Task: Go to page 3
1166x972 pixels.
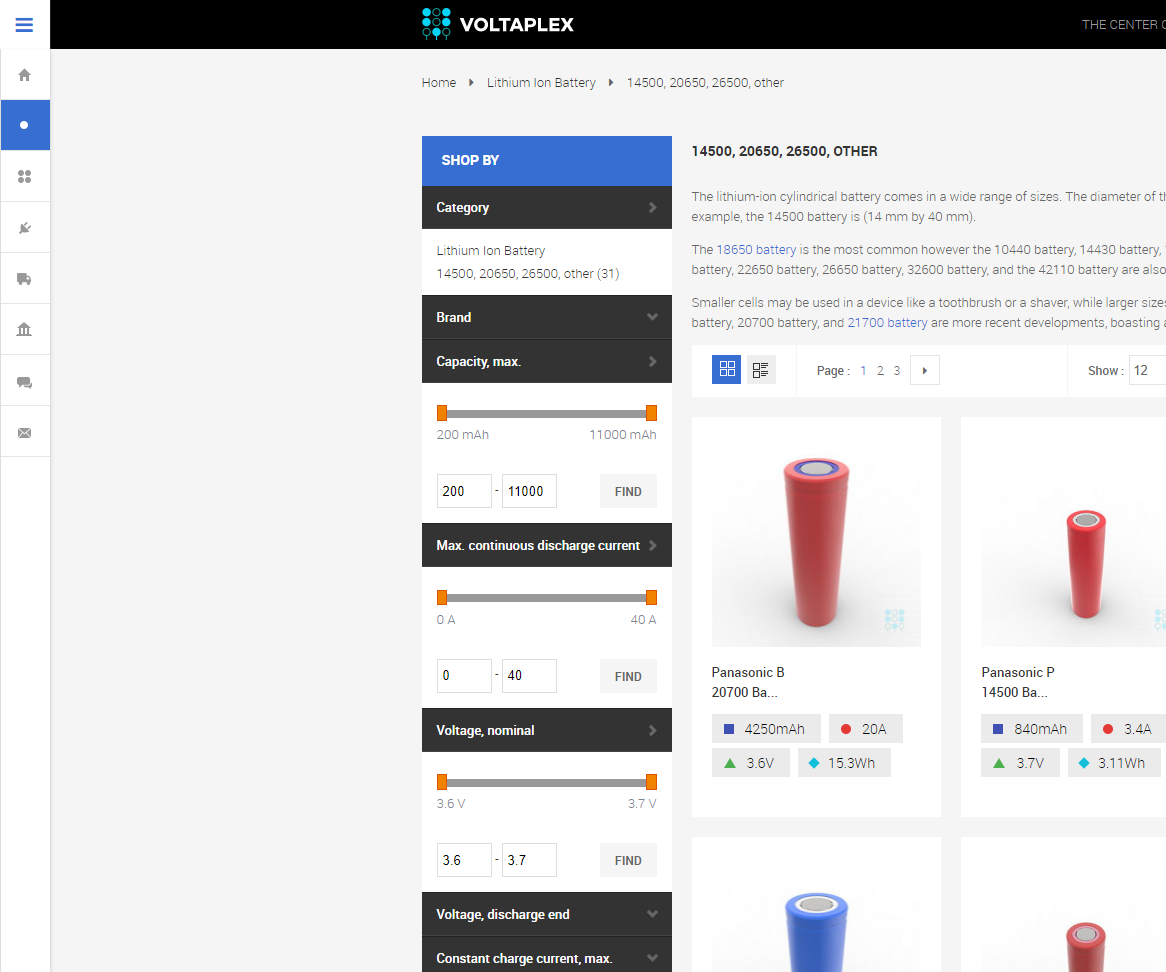Action: point(897,370)
